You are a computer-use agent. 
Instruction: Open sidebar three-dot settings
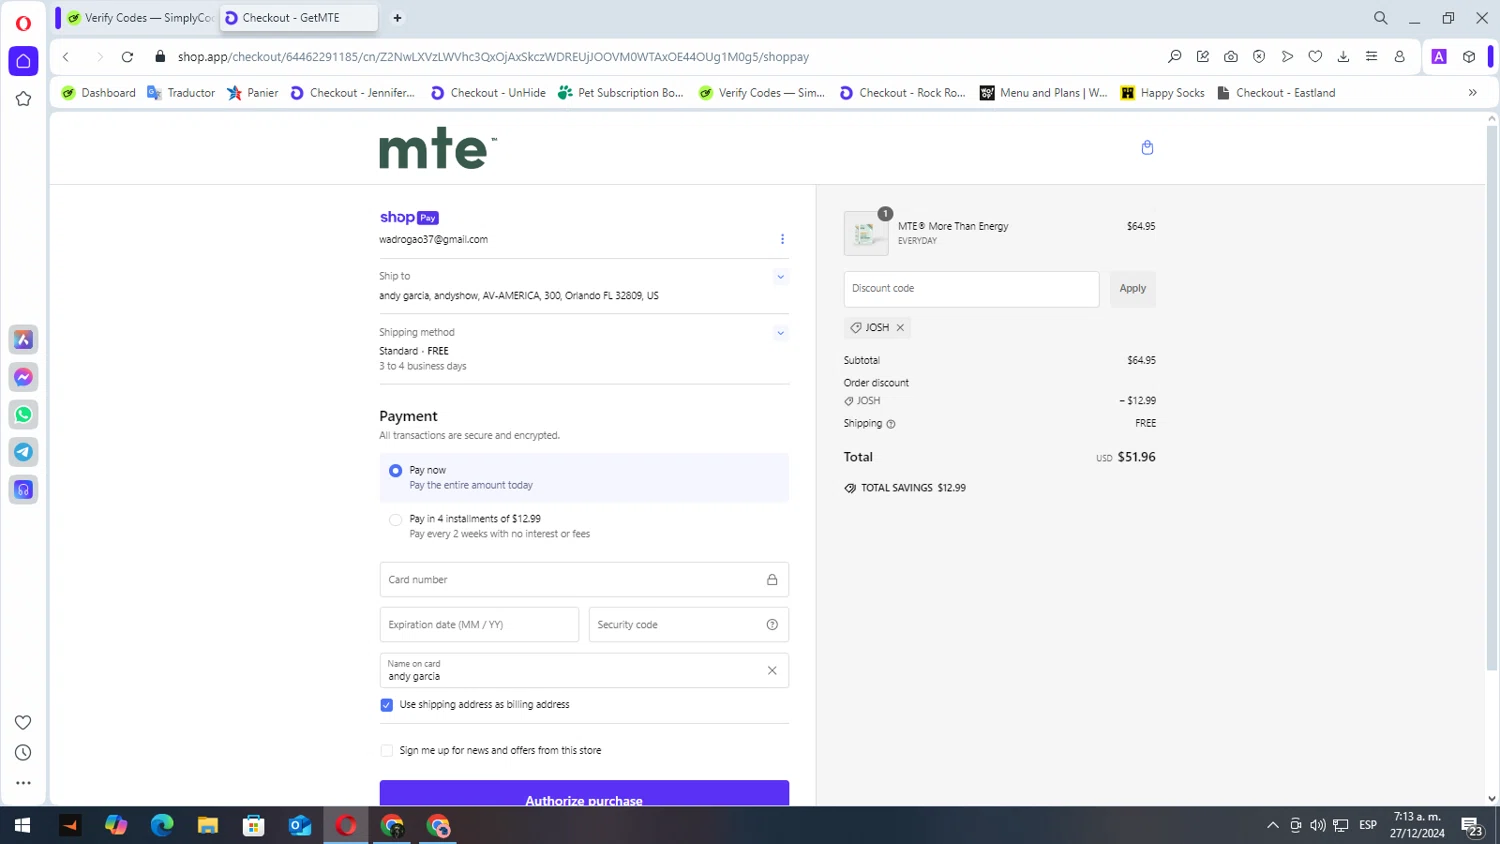[23, 783]
